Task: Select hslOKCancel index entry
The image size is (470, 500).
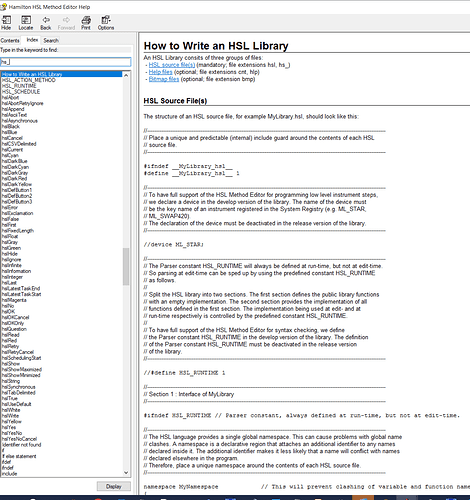Action: click(x=15, y=317)
